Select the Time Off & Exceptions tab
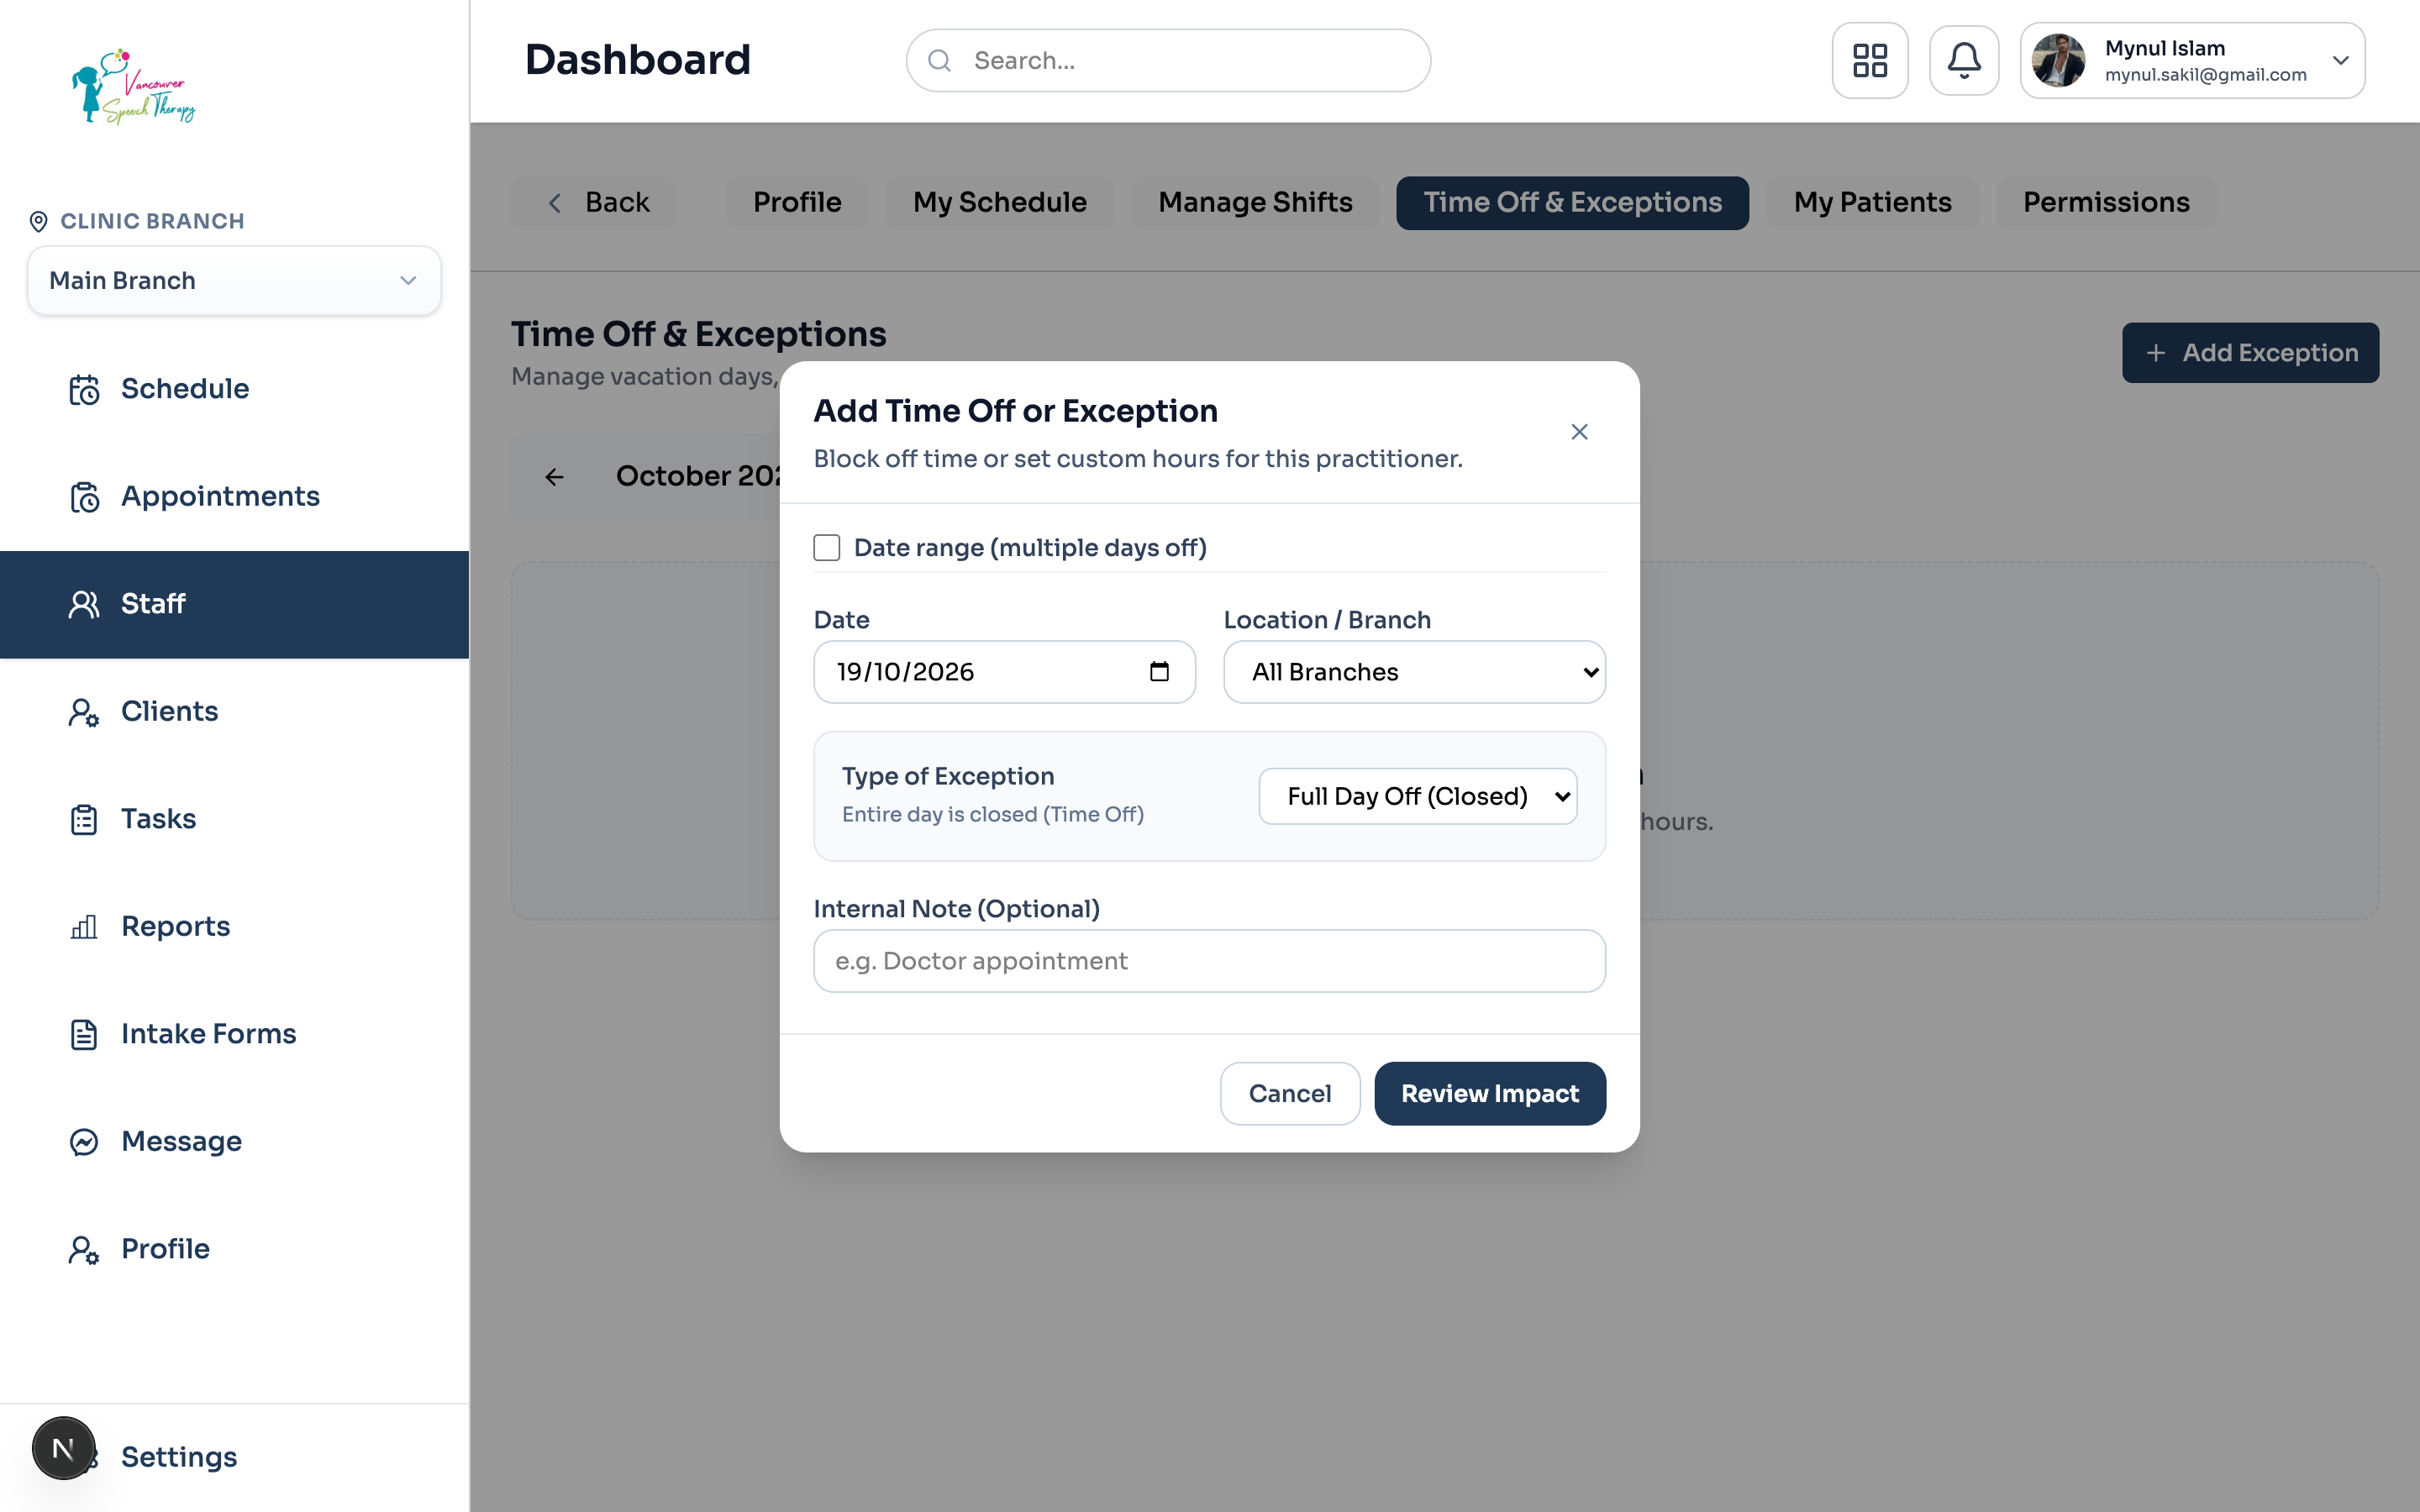 tap(1572, 203)
